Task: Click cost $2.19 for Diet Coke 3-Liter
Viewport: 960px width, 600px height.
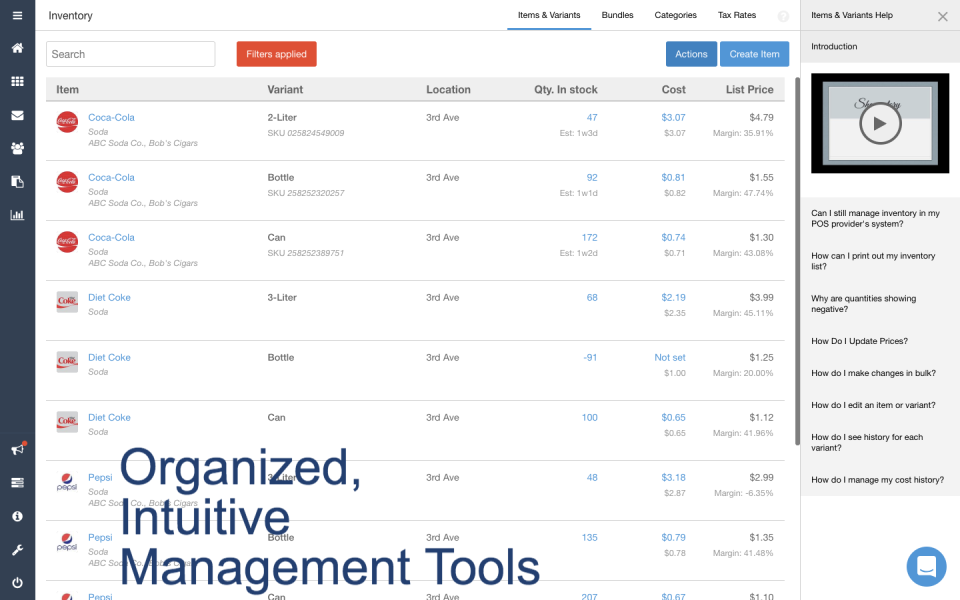Action: [673, 298]
